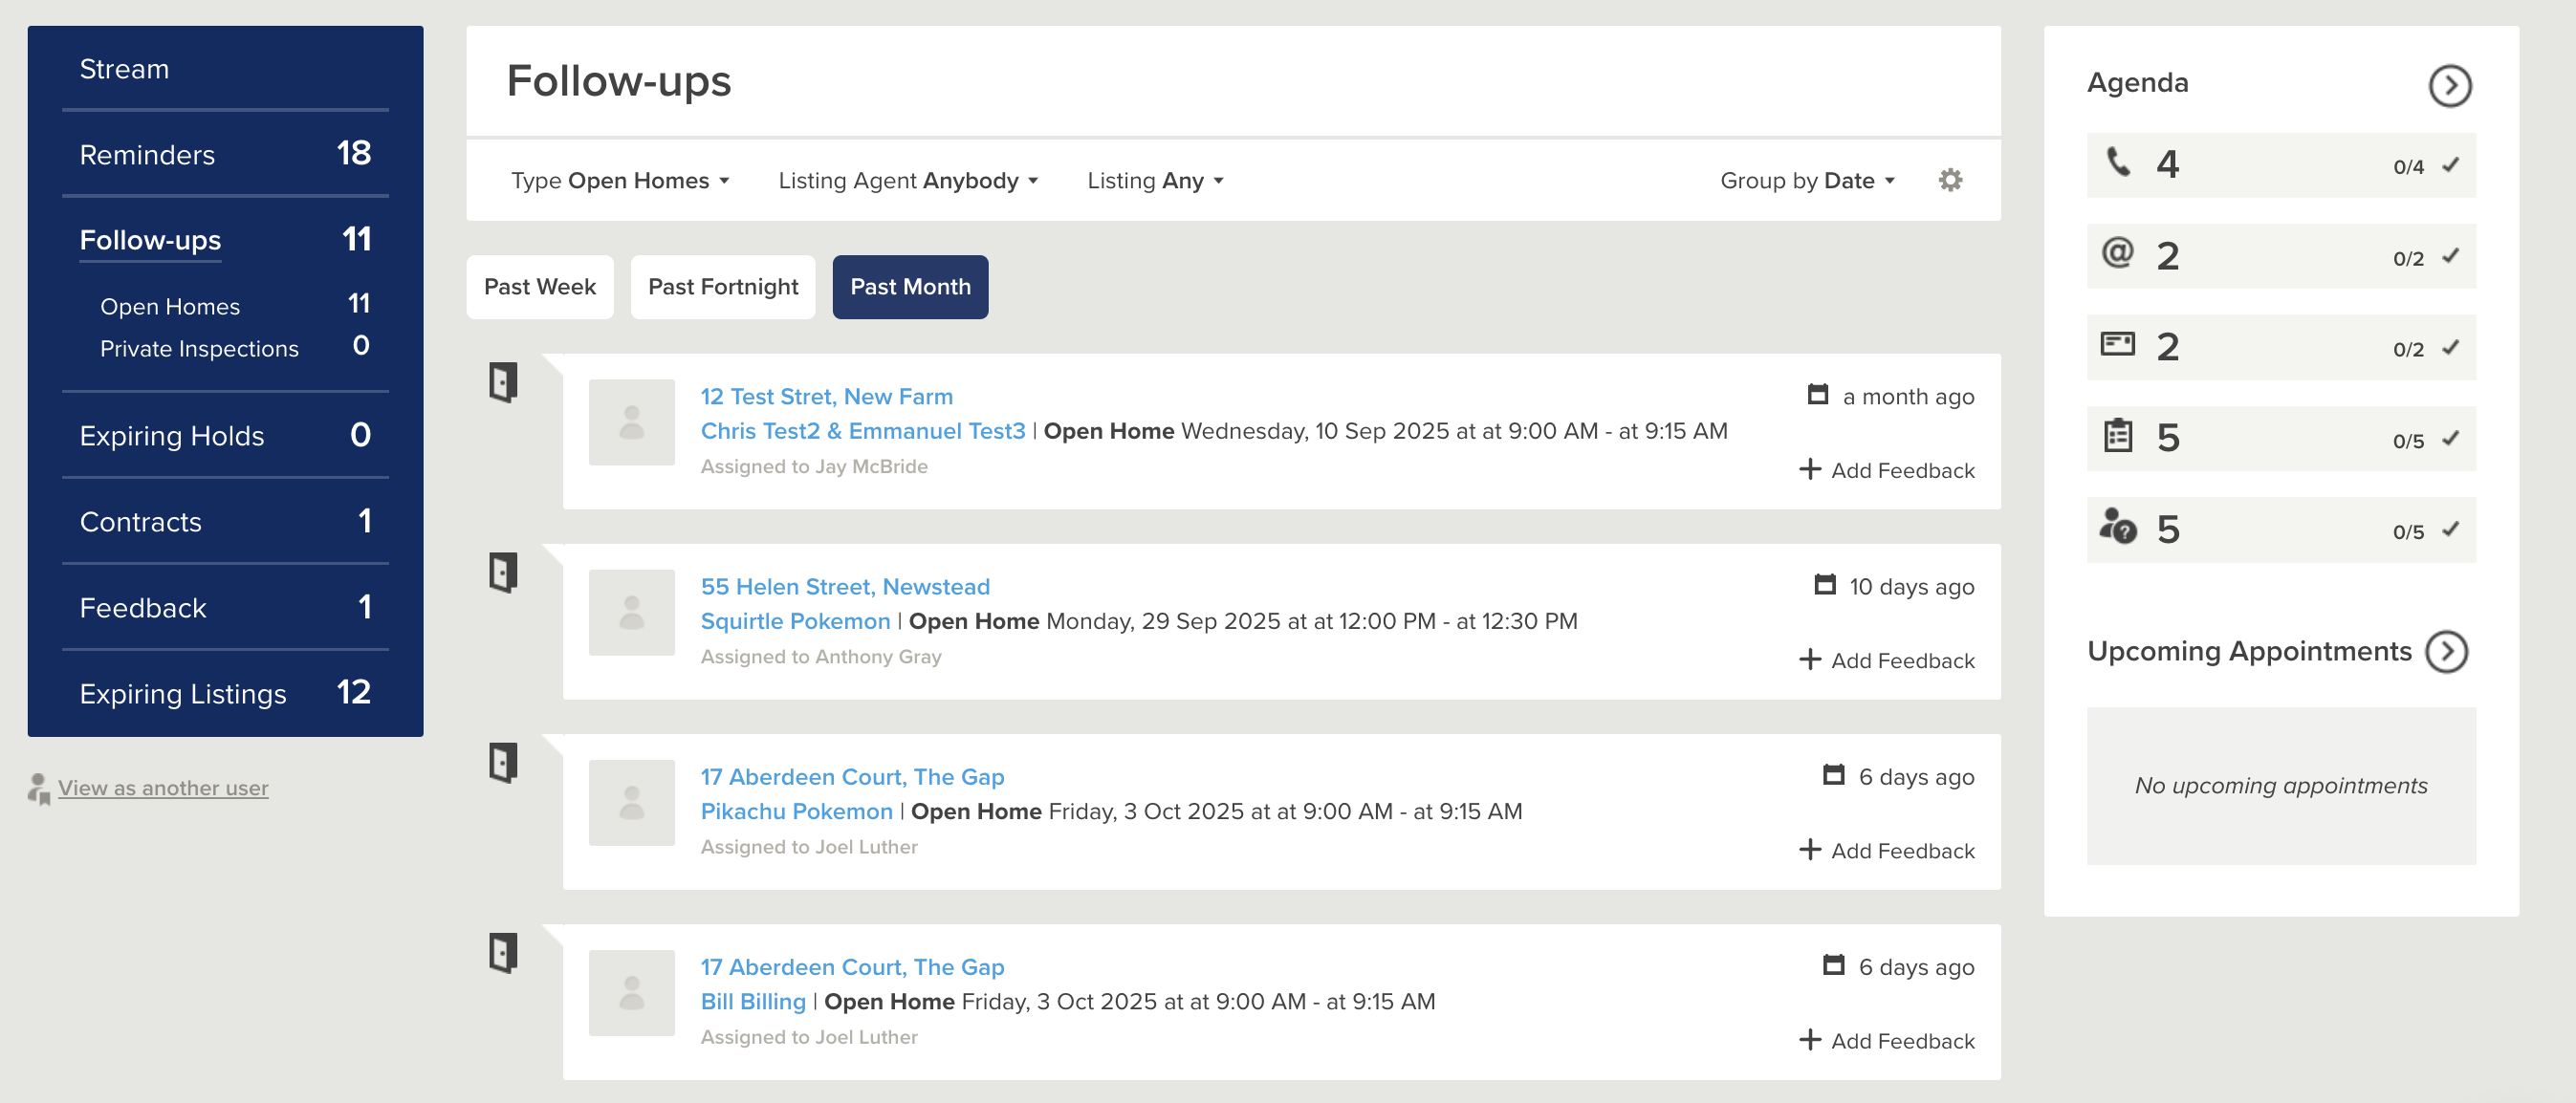Tick the checkmark for phone calls 0/4
The width and height of the screenshot is (2576, 1103).
2450,165
